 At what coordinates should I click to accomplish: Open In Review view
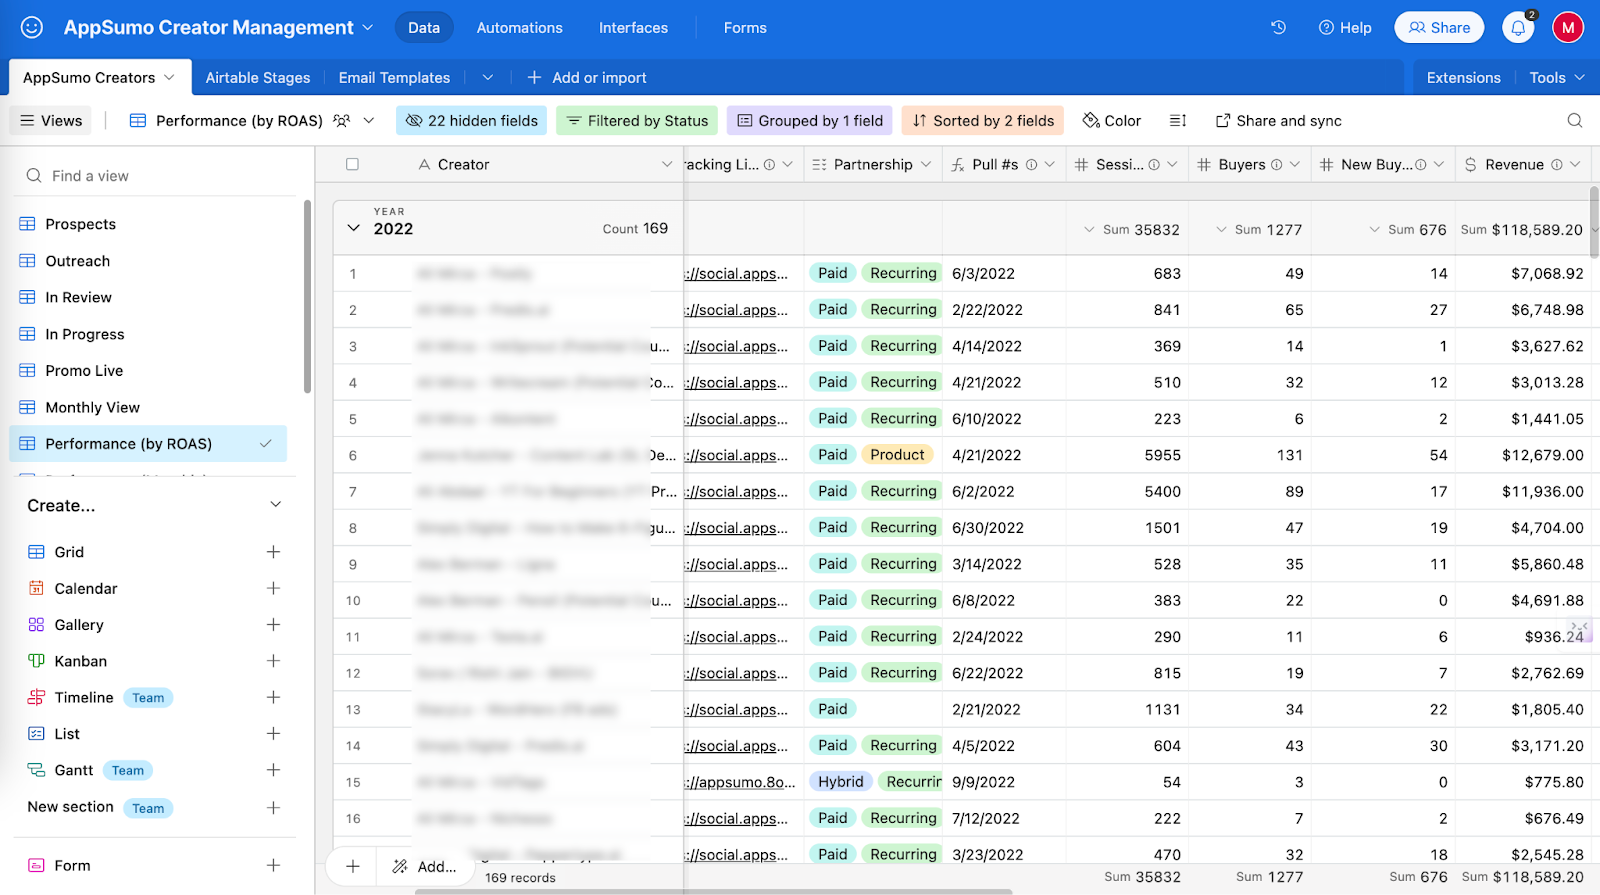tap(78, 297)
